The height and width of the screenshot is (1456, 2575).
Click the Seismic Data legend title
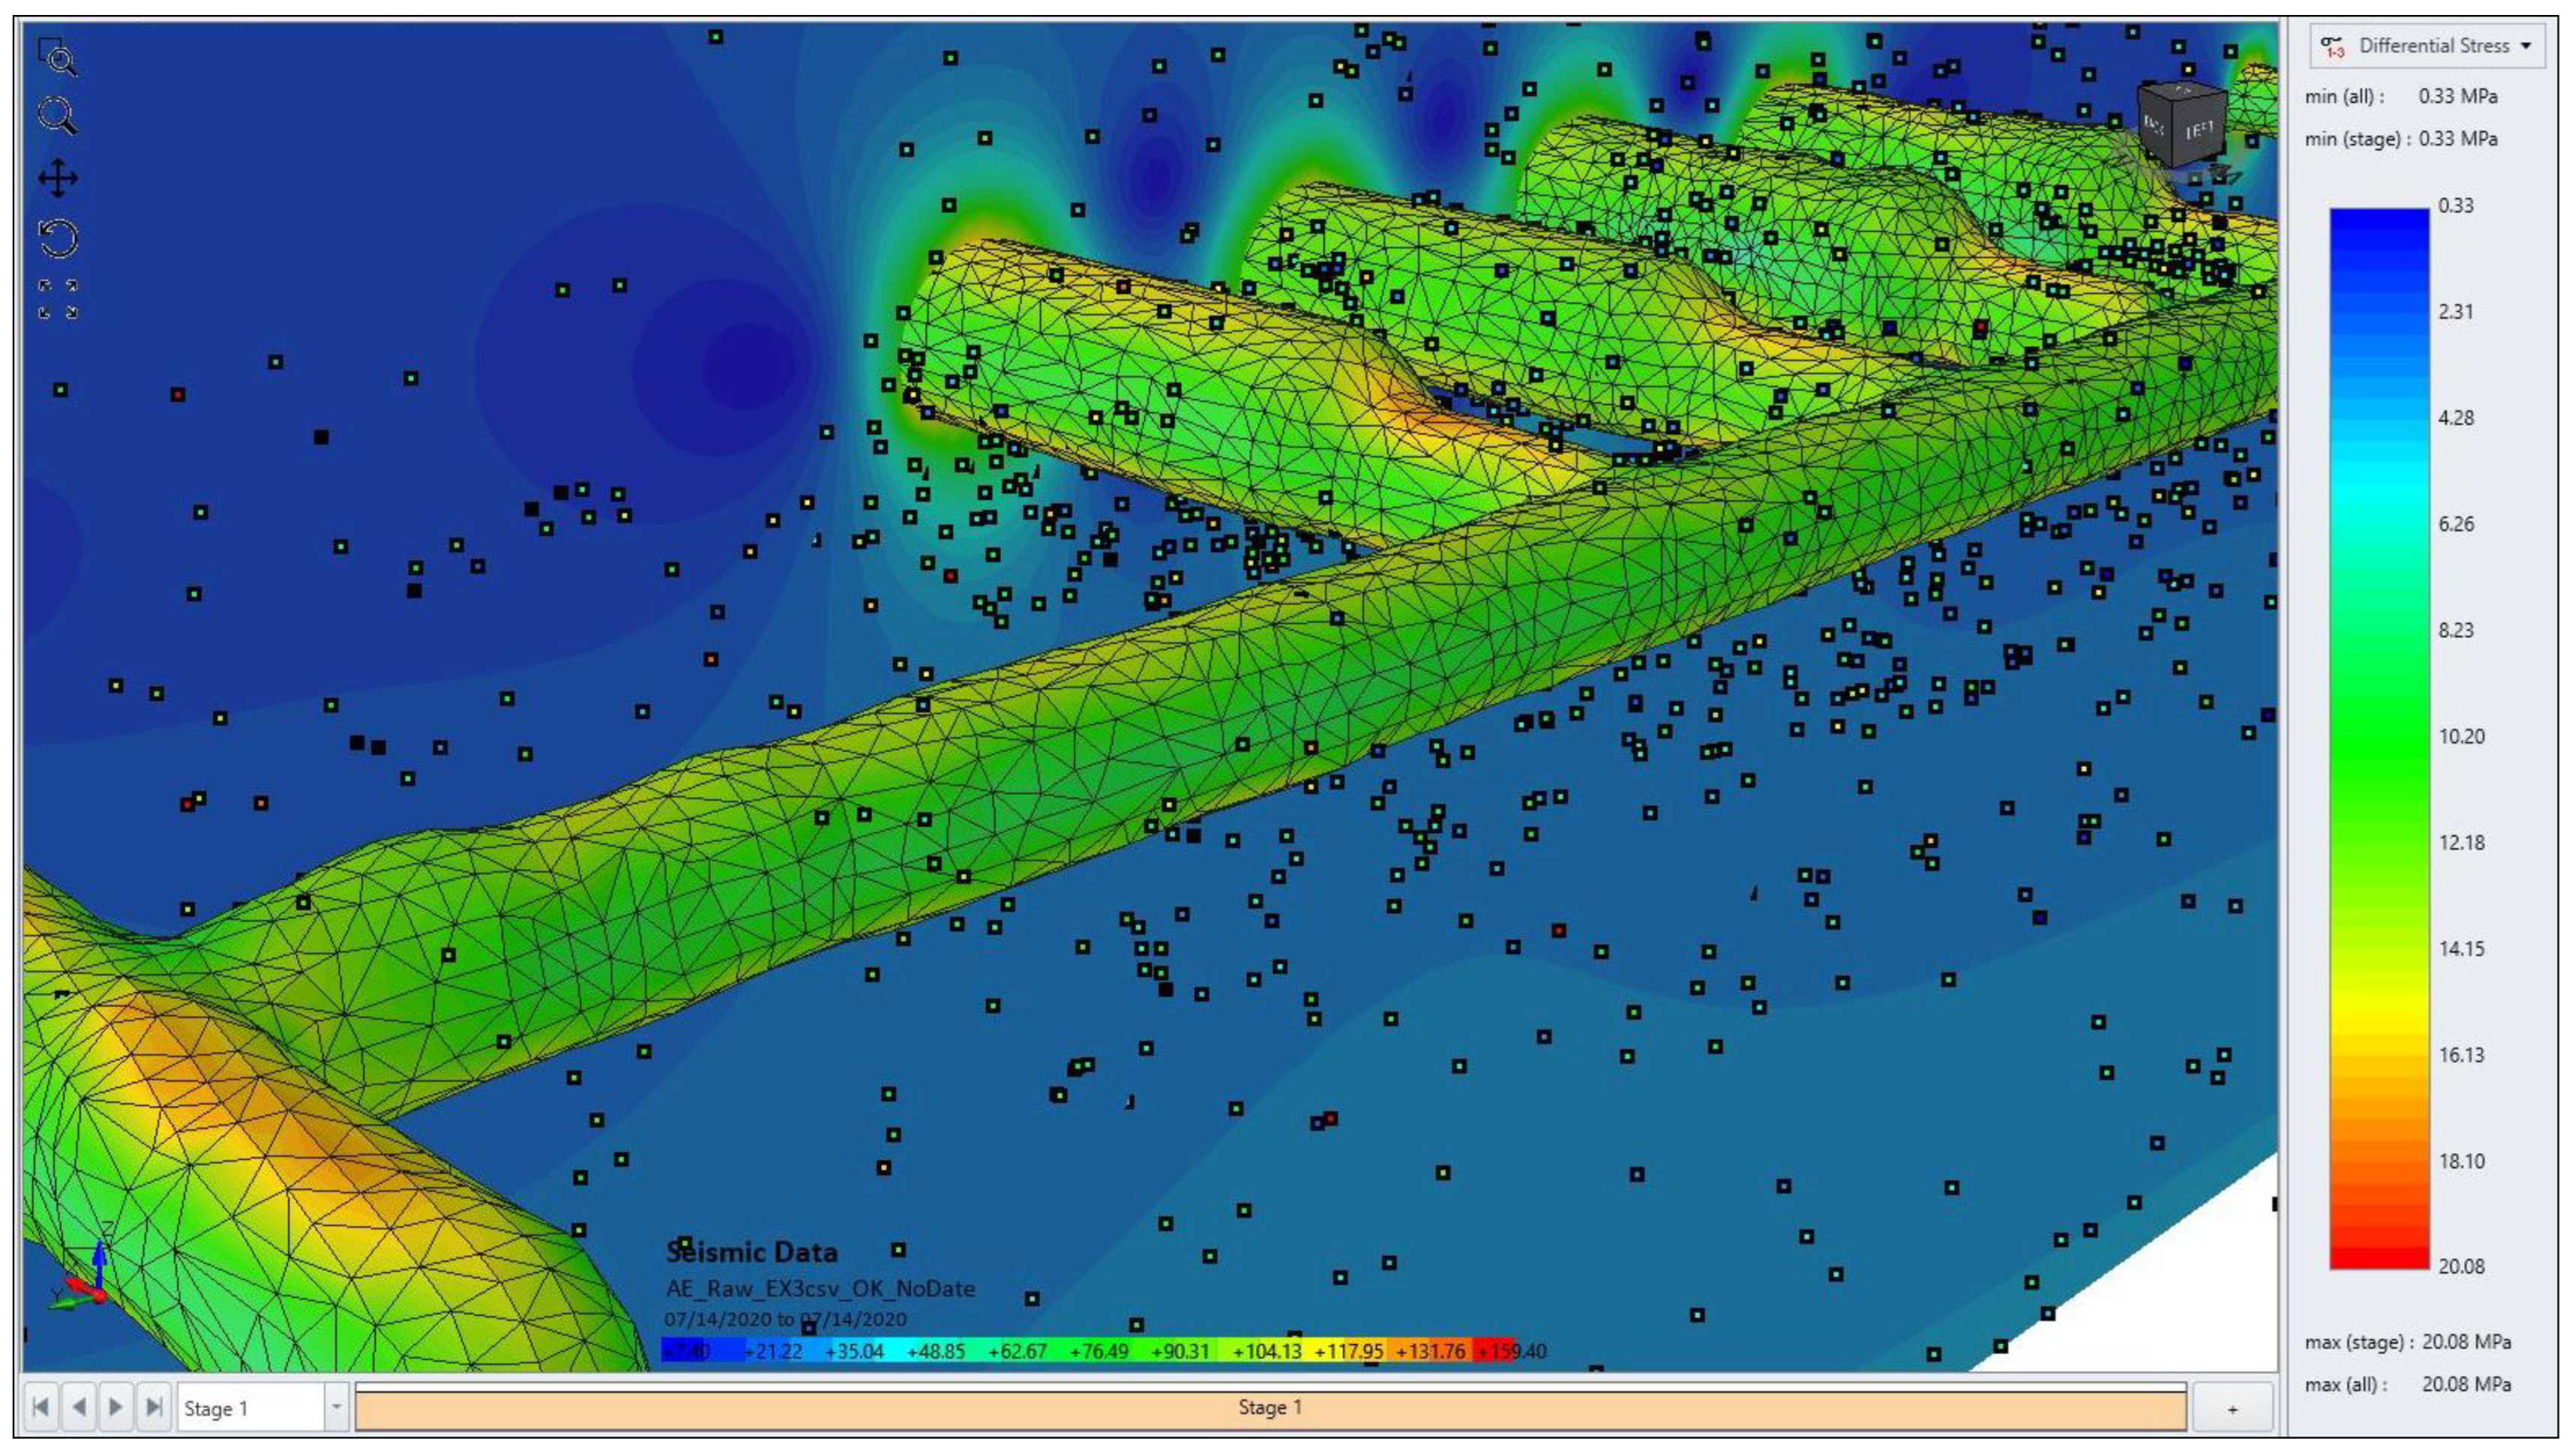(752, 1252)
